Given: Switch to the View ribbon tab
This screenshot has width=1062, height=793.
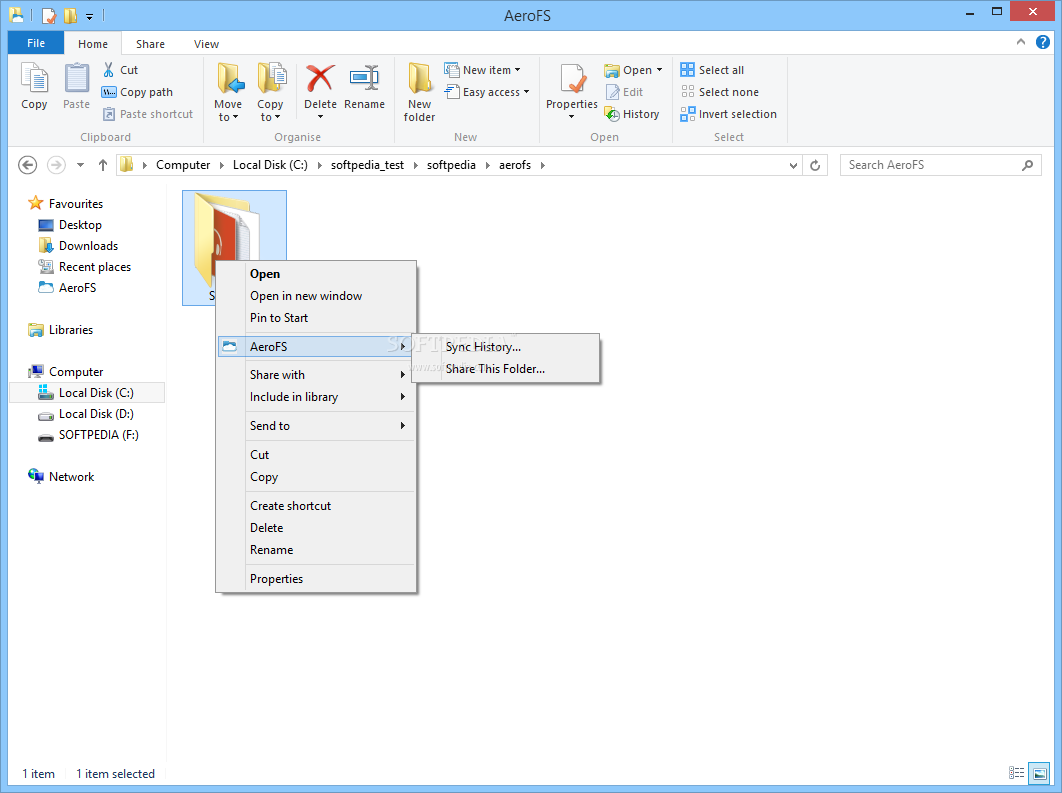Looking at the screenshot, I should [206, 44].
